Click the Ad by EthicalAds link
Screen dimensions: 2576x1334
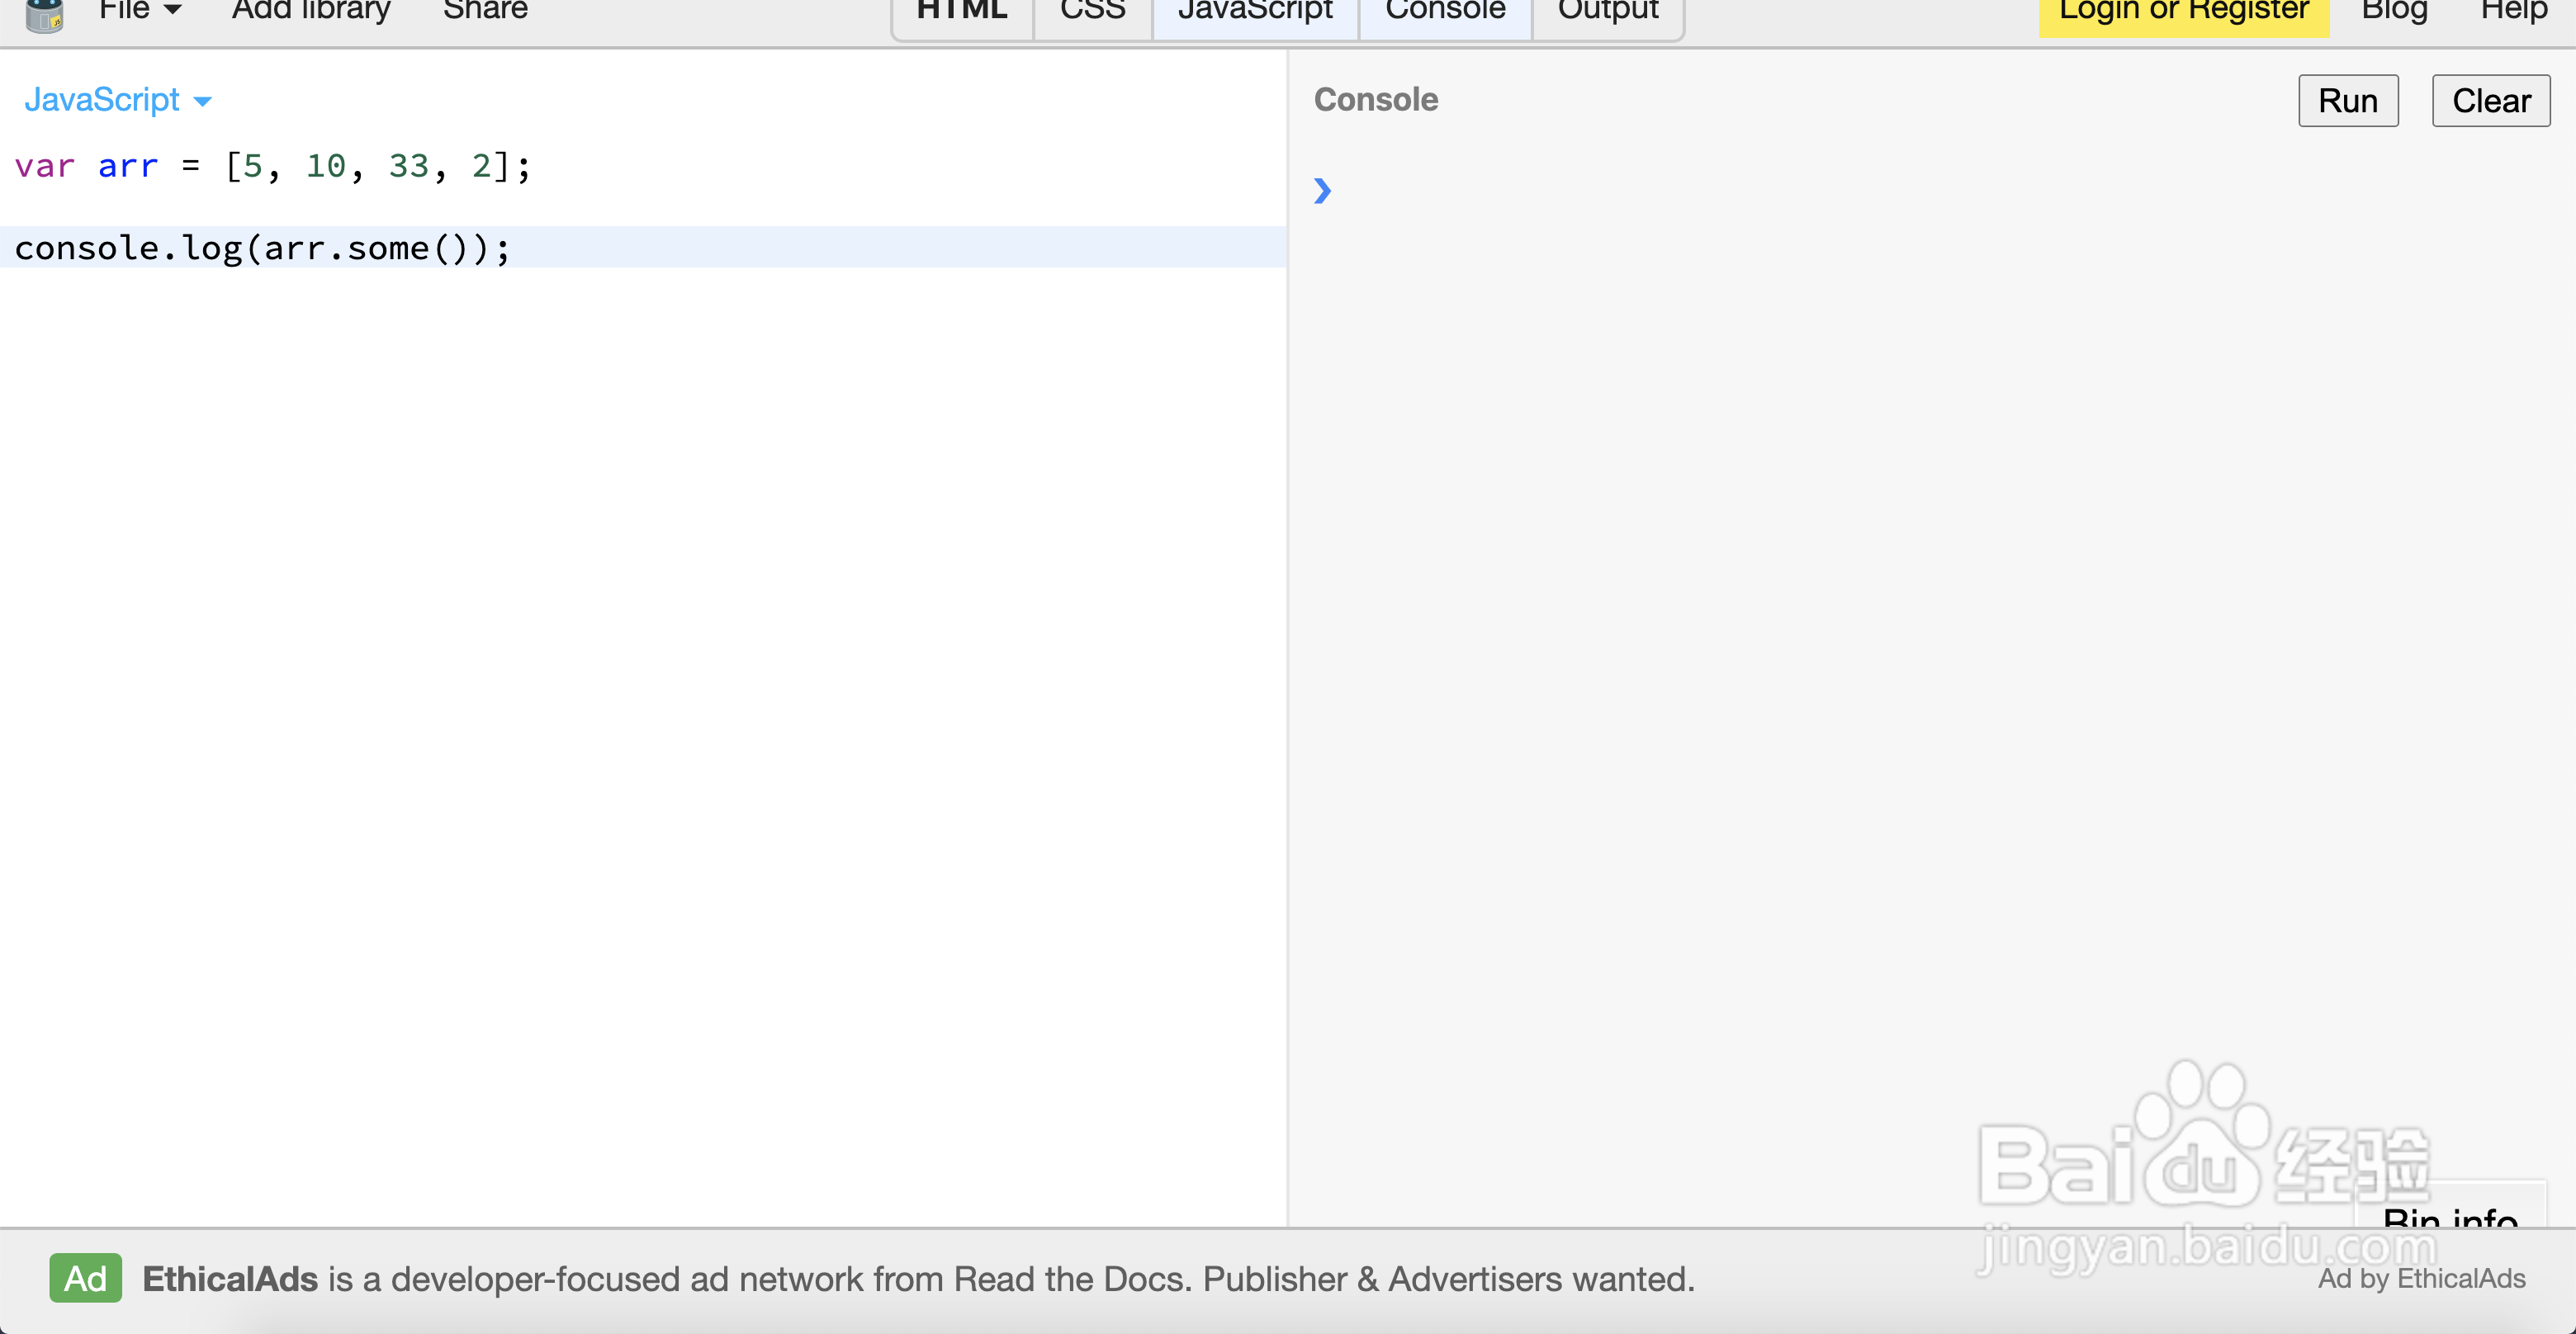click(2421, 1278)
